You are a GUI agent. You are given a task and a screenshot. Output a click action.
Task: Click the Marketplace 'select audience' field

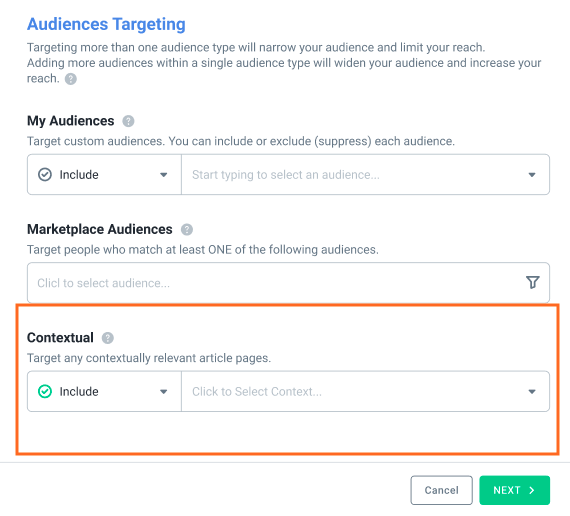pos(288,283)
